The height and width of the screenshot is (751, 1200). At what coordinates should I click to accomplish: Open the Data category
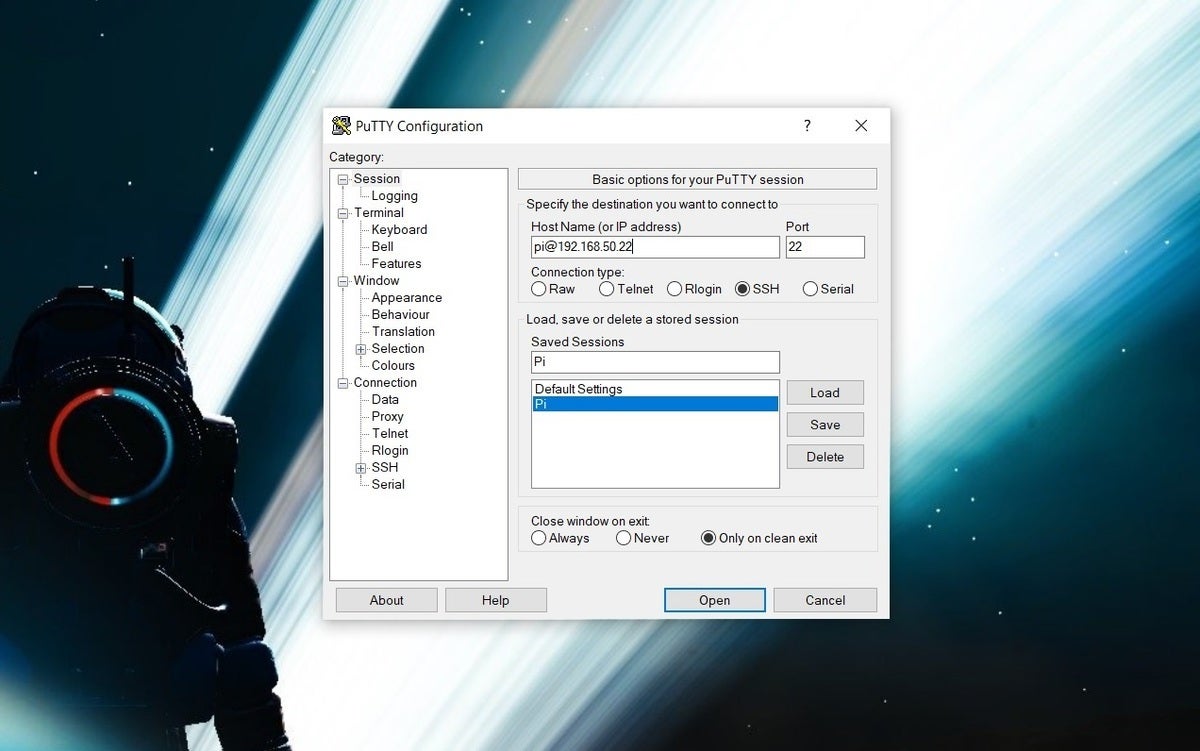385,400
